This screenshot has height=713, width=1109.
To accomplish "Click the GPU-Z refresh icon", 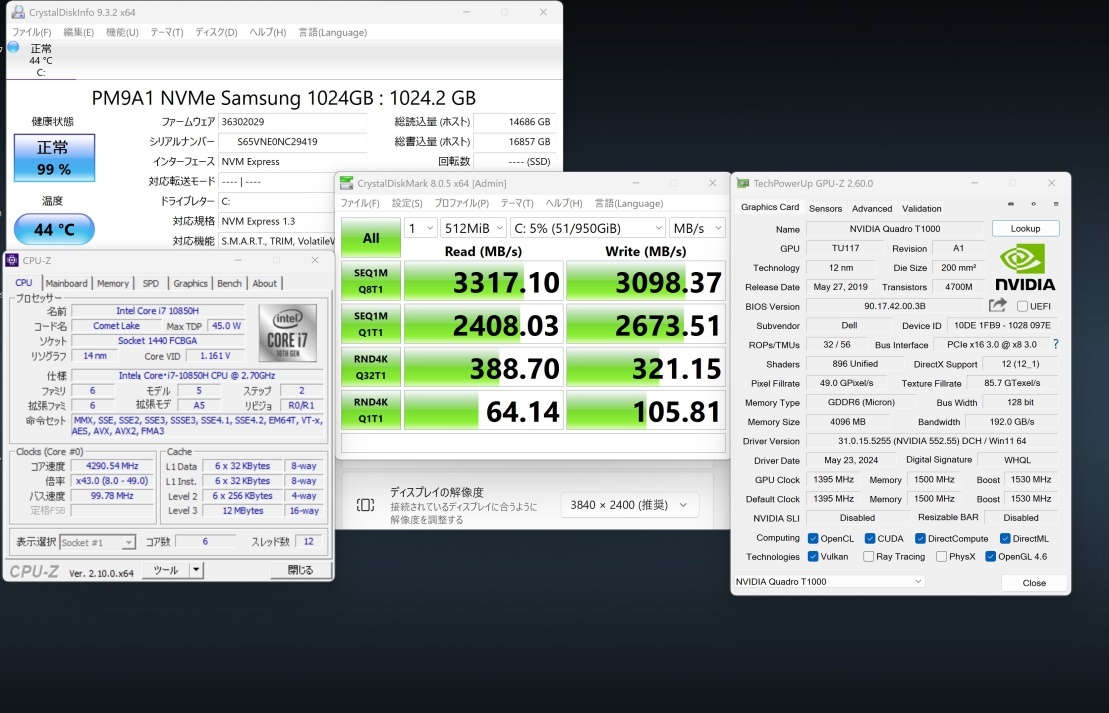I will 1033,204.
